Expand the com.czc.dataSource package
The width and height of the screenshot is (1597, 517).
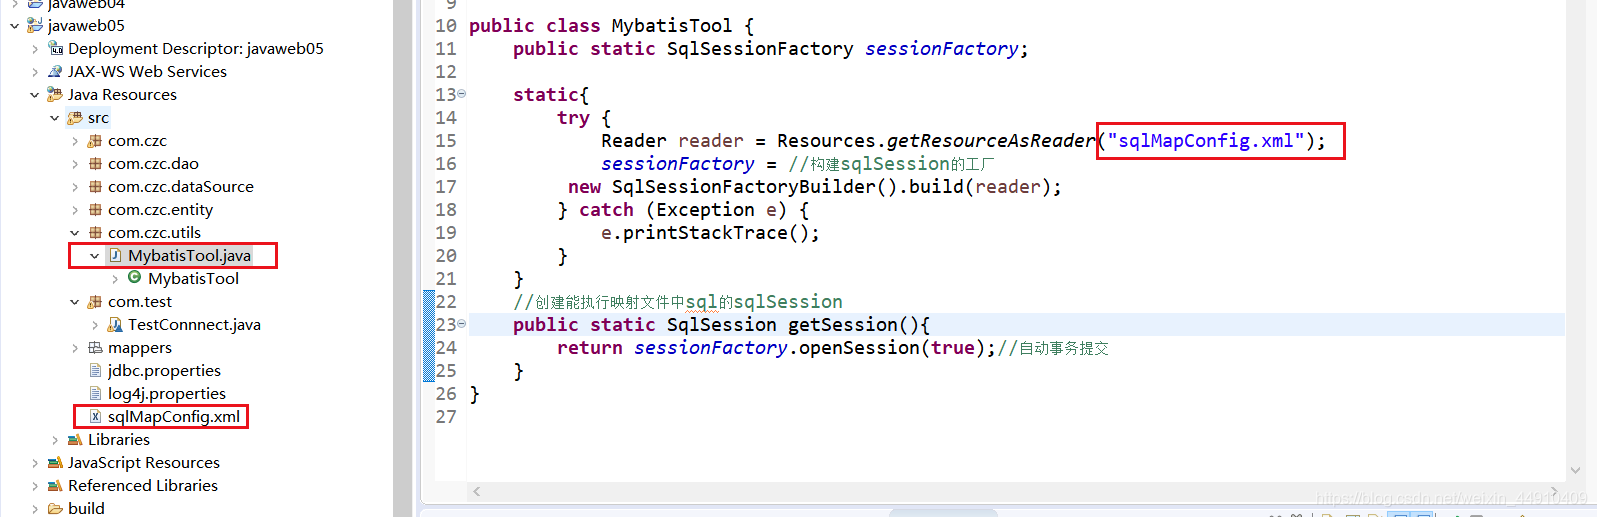[x=75, y=187]
